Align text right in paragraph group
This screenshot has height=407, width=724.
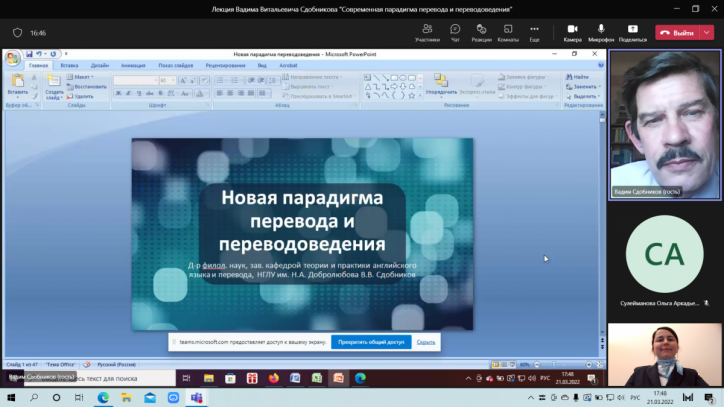coord(240,93)
